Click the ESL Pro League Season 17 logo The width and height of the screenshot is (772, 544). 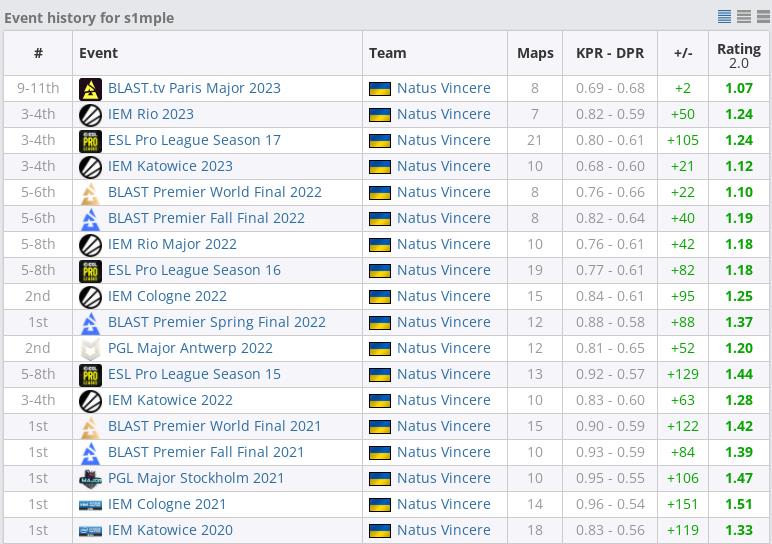coord(90,141)
